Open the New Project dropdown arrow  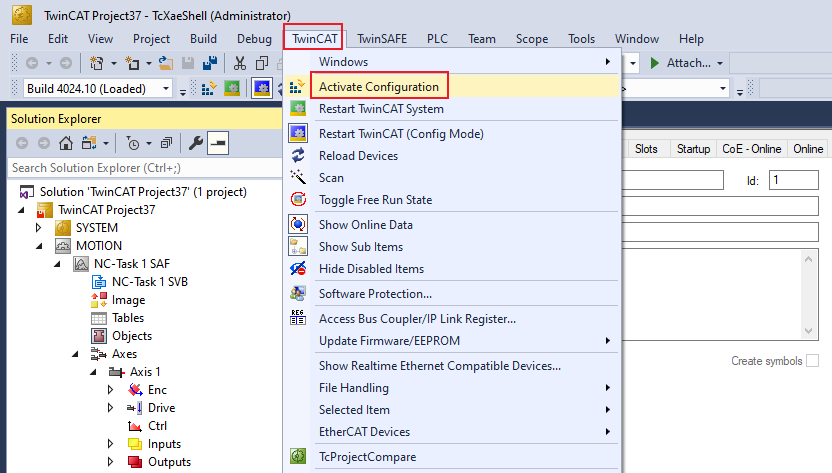(x=114, y=63)
